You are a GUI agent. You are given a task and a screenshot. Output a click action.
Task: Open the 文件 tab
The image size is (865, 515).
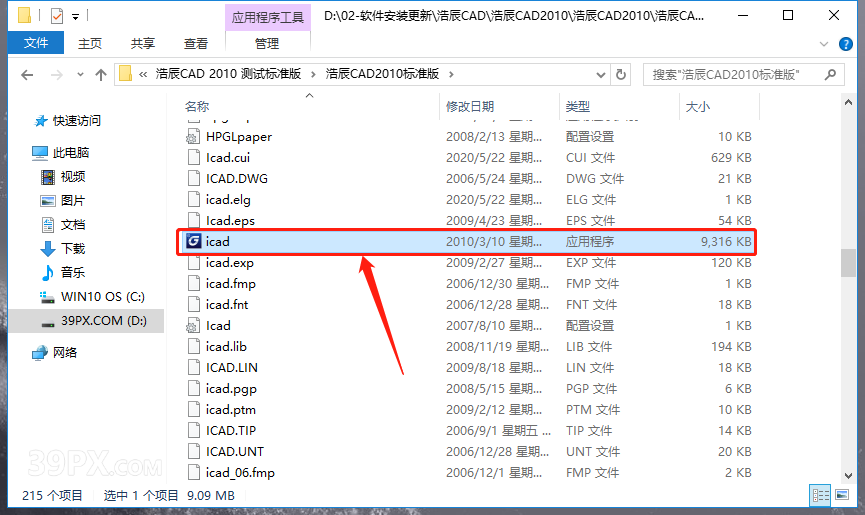point(36,43)
